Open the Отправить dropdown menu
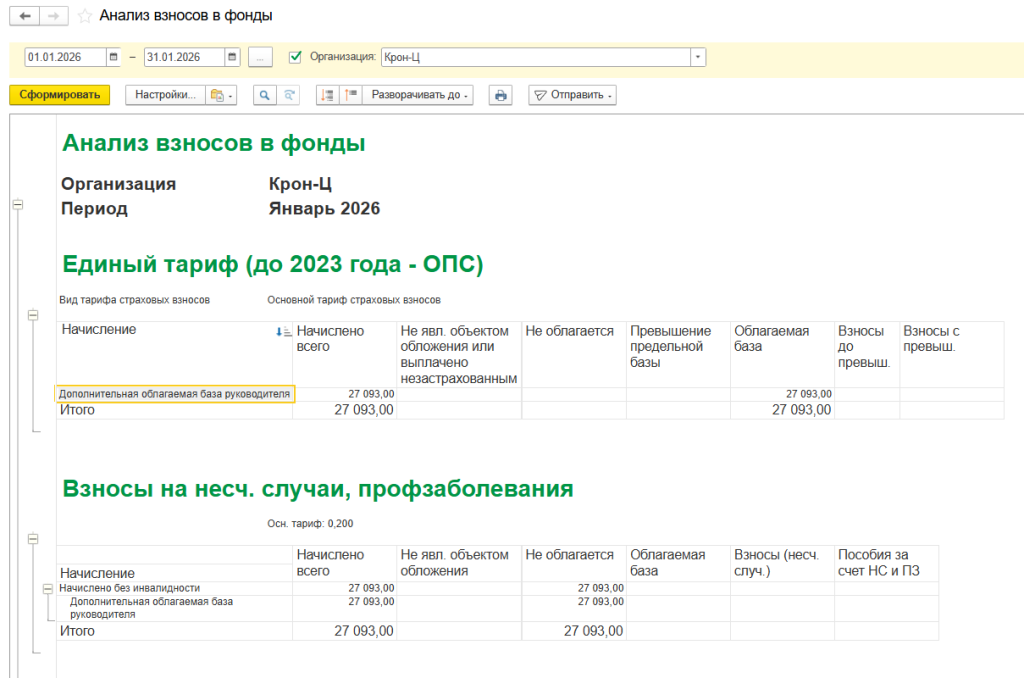Image resolution: width=1024 pixels, height=678 pixels. [x=572, y=95]
